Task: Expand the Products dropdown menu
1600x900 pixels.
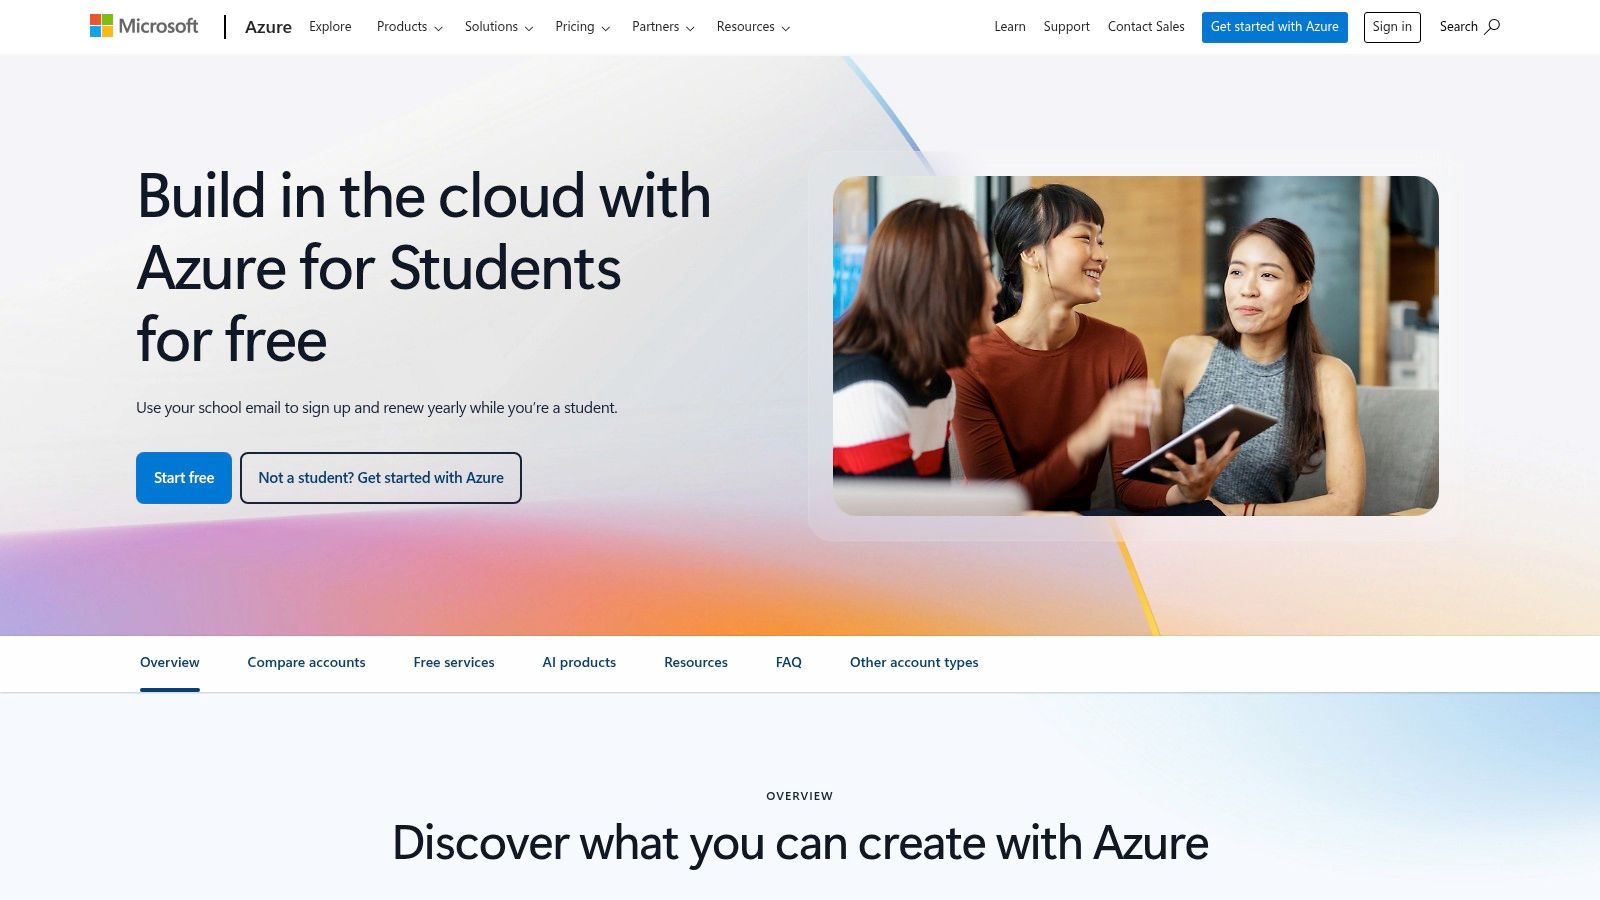Action: tap(409, 27)
